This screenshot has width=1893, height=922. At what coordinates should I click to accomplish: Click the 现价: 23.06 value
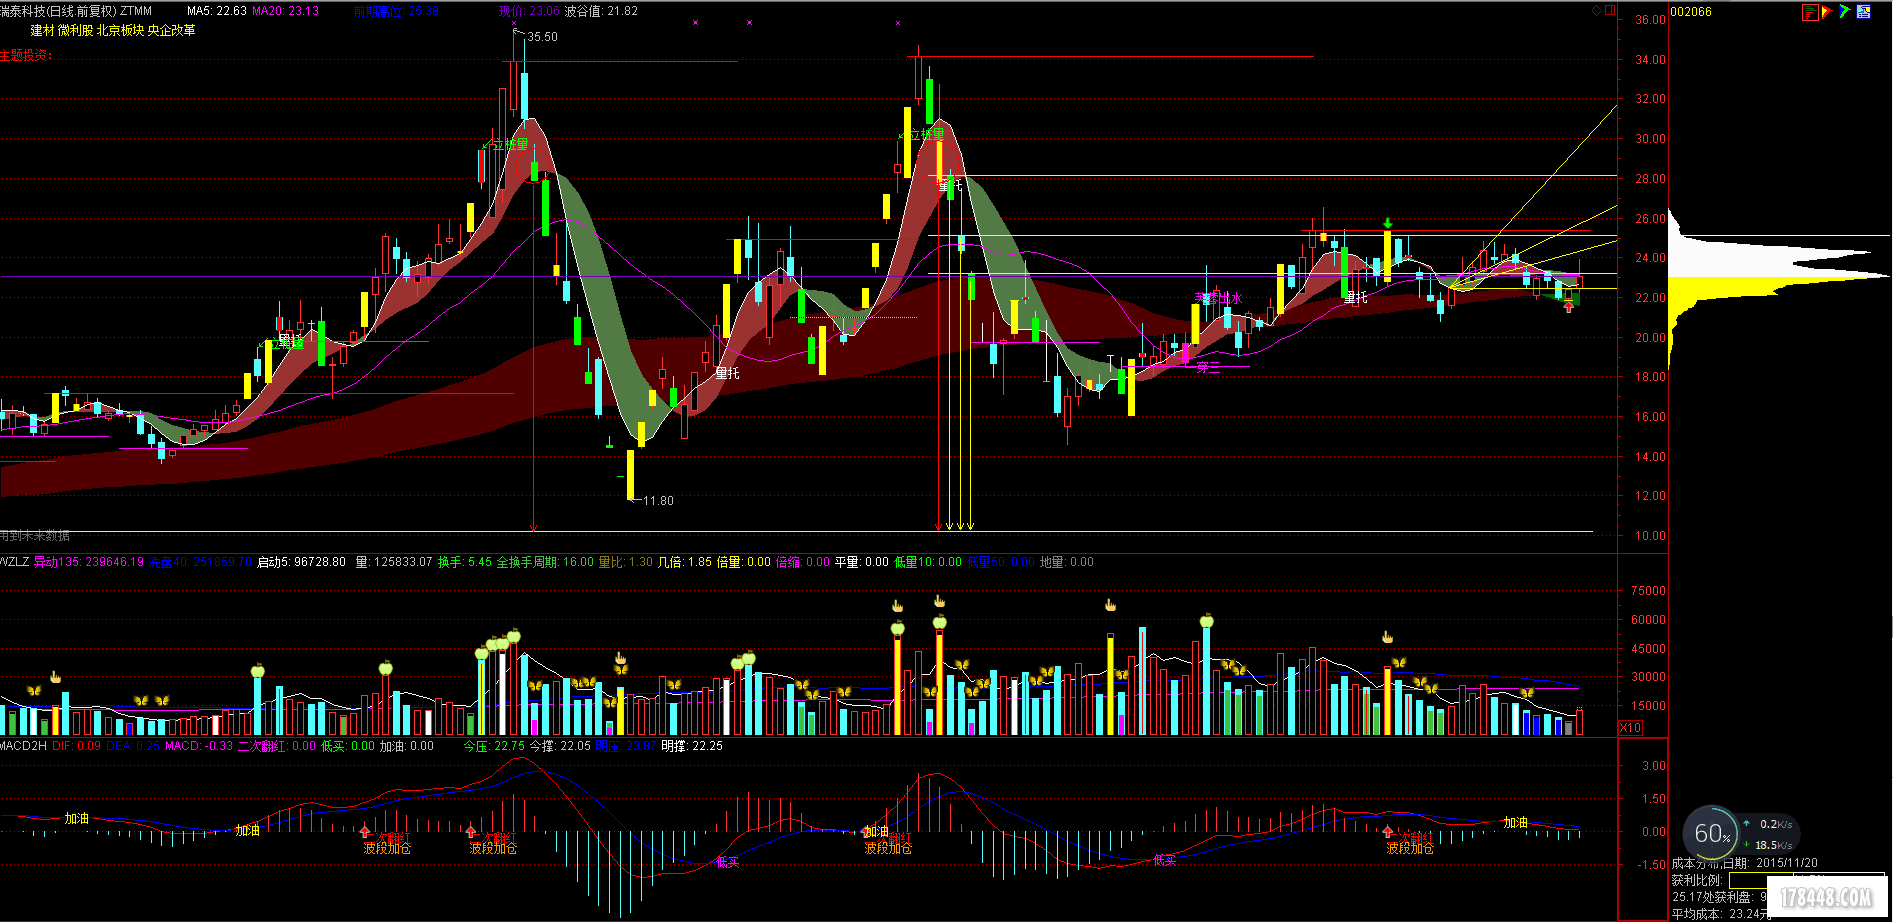tap(529, 11)
